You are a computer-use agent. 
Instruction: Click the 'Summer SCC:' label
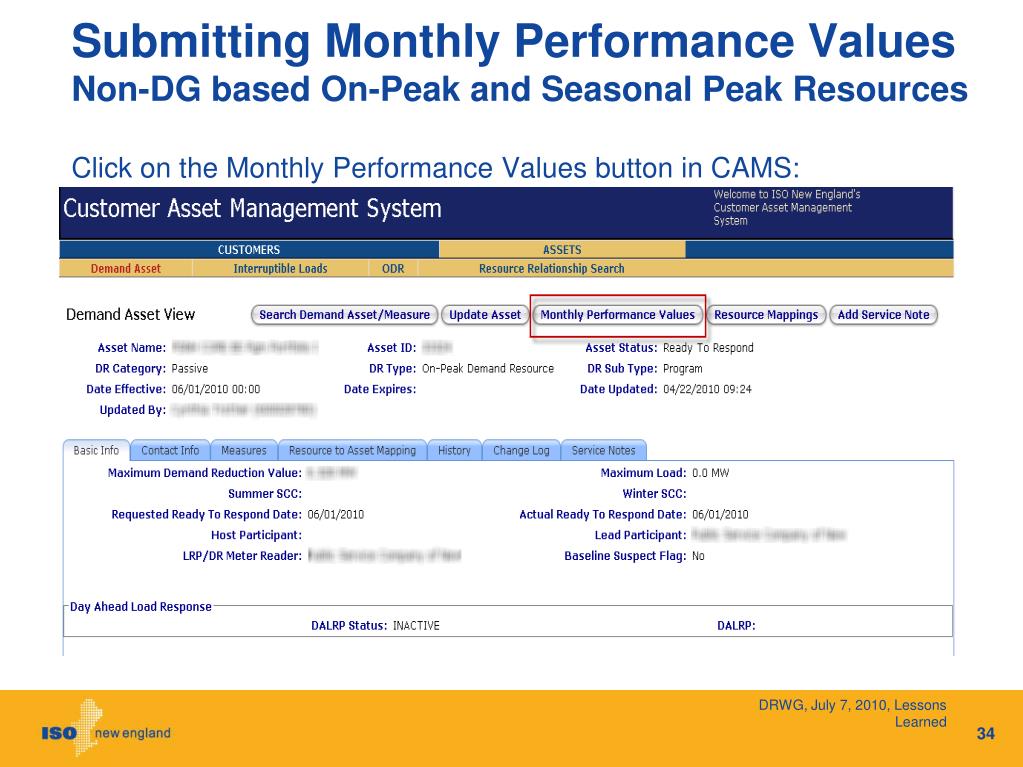click(265, 494)
